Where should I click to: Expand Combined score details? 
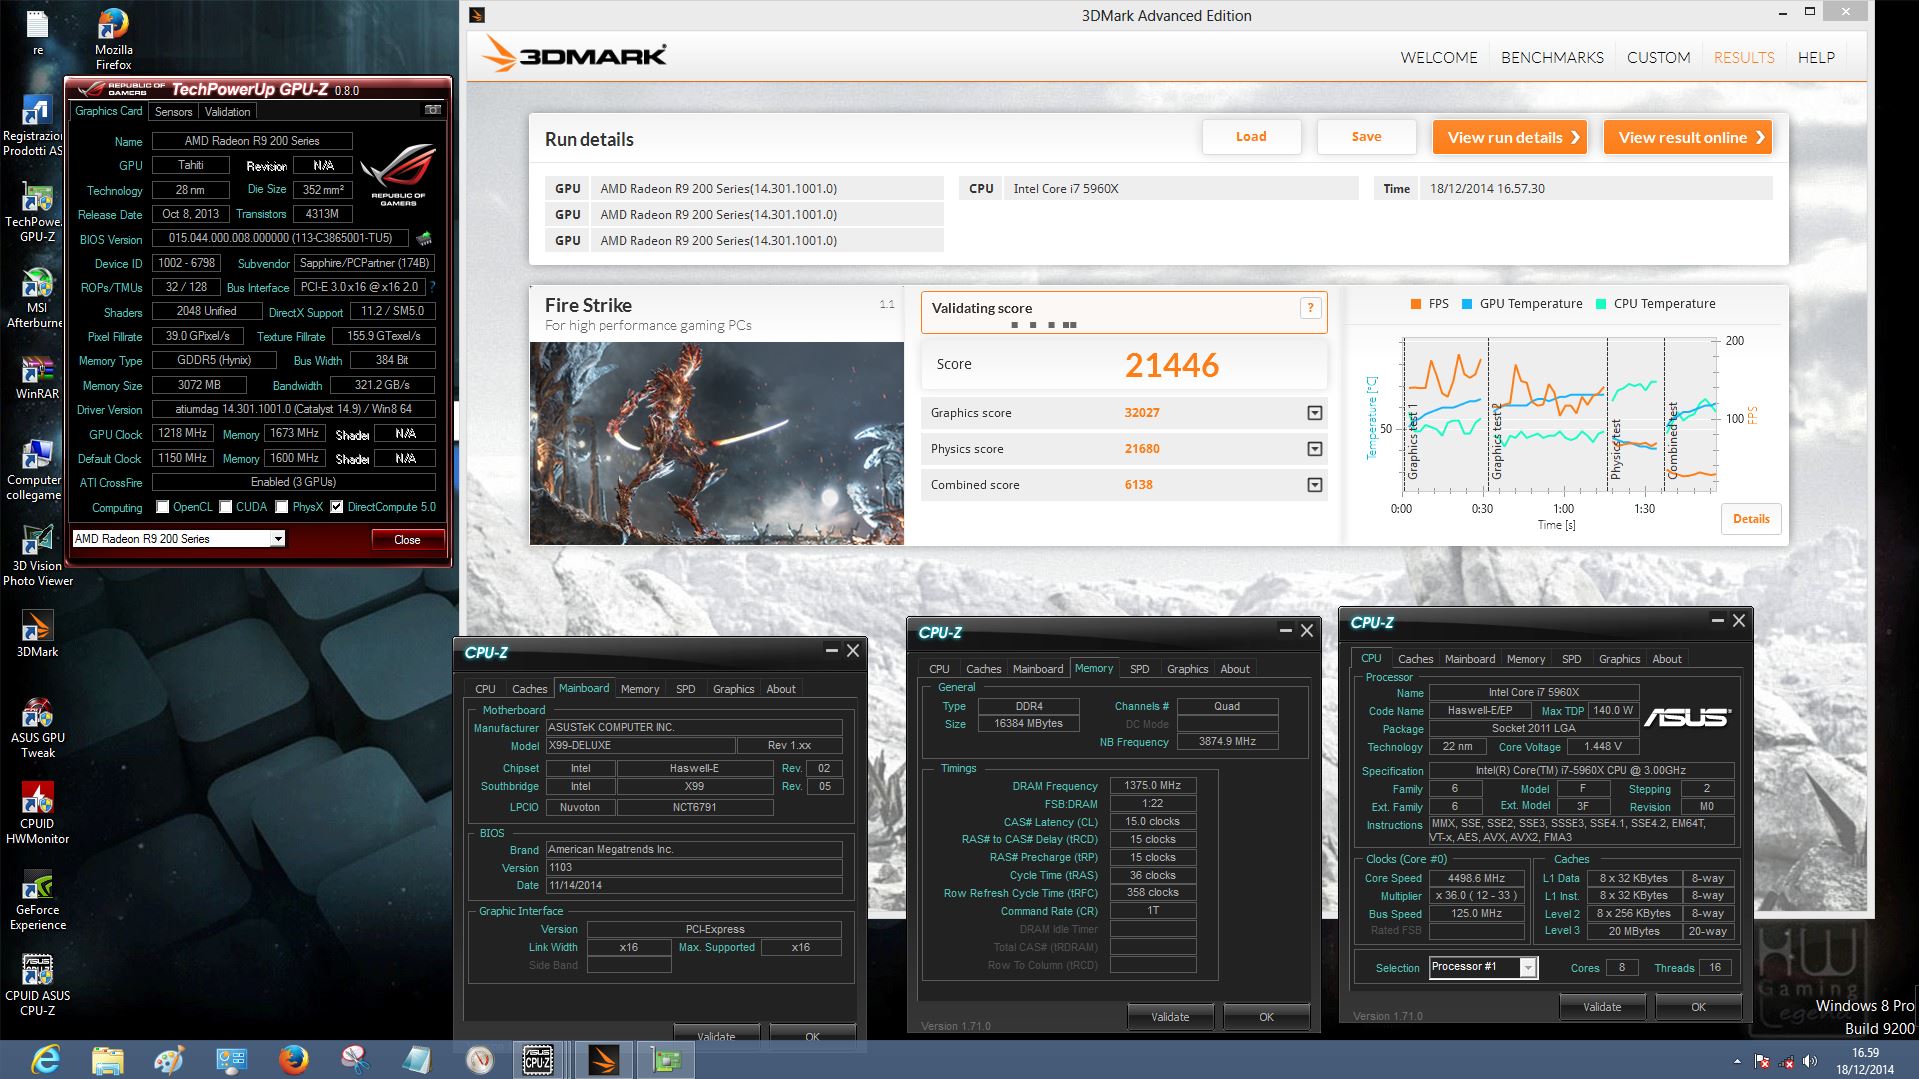click(x=1315, y=485)
